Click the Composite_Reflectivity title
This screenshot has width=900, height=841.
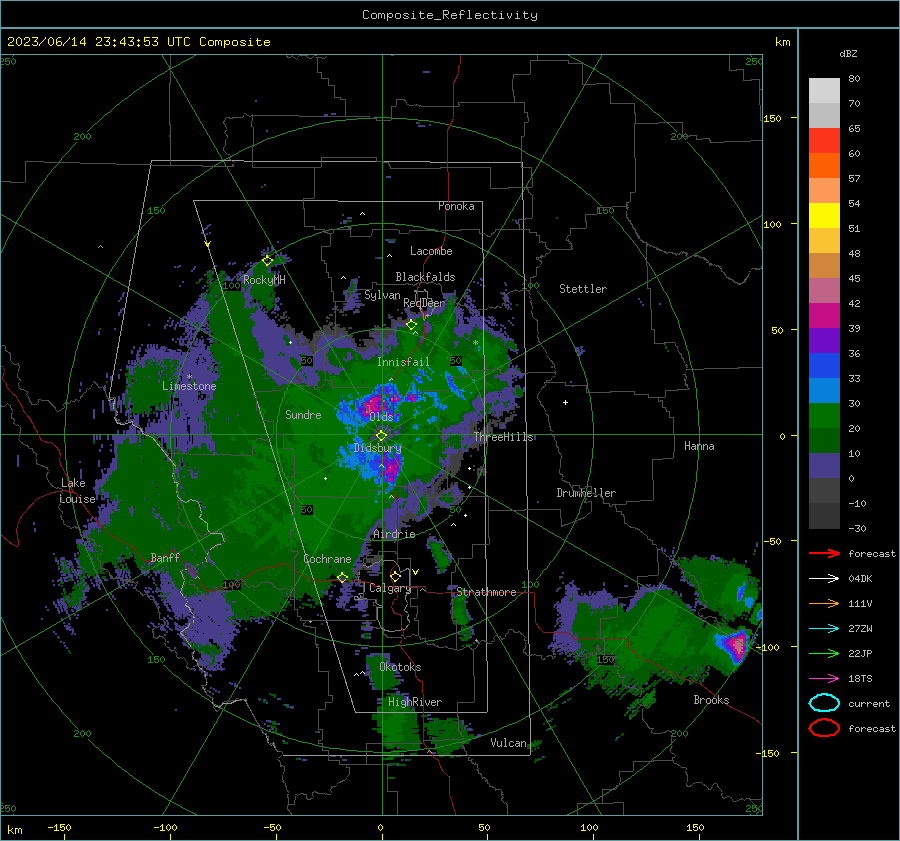(x=450, y=15)
